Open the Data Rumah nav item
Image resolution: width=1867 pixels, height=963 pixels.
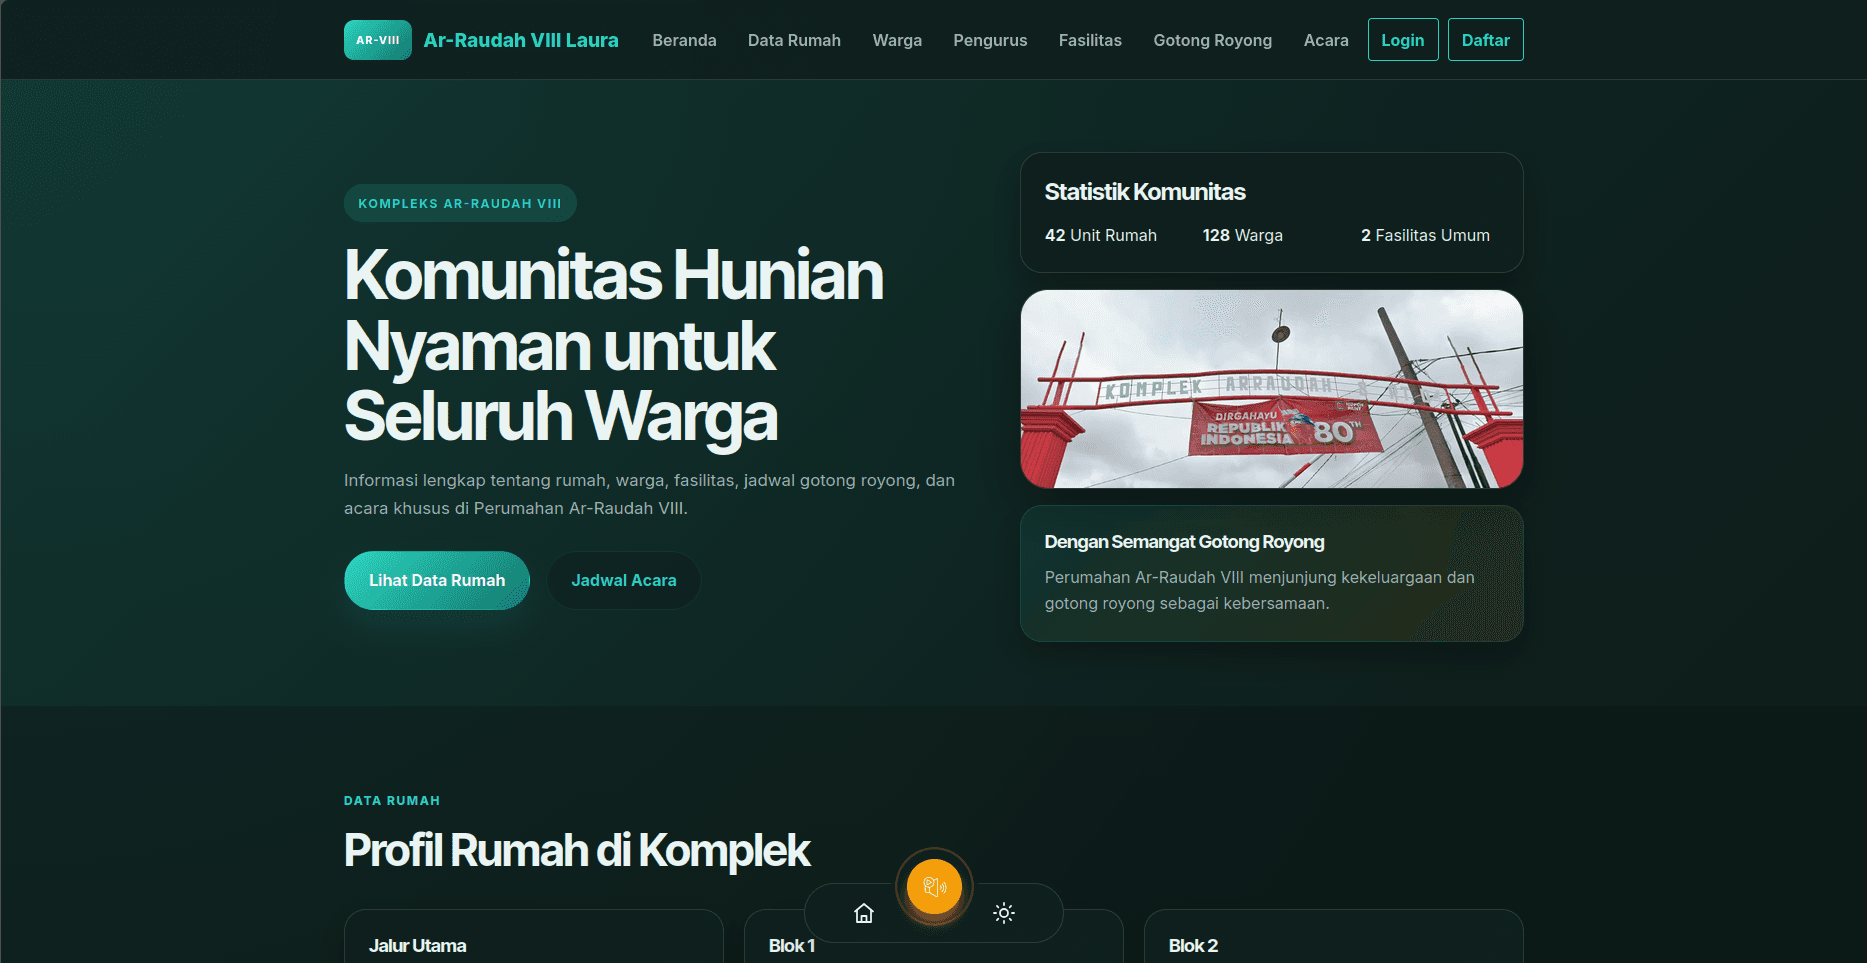pyautogui.click(x=794, y=40)
